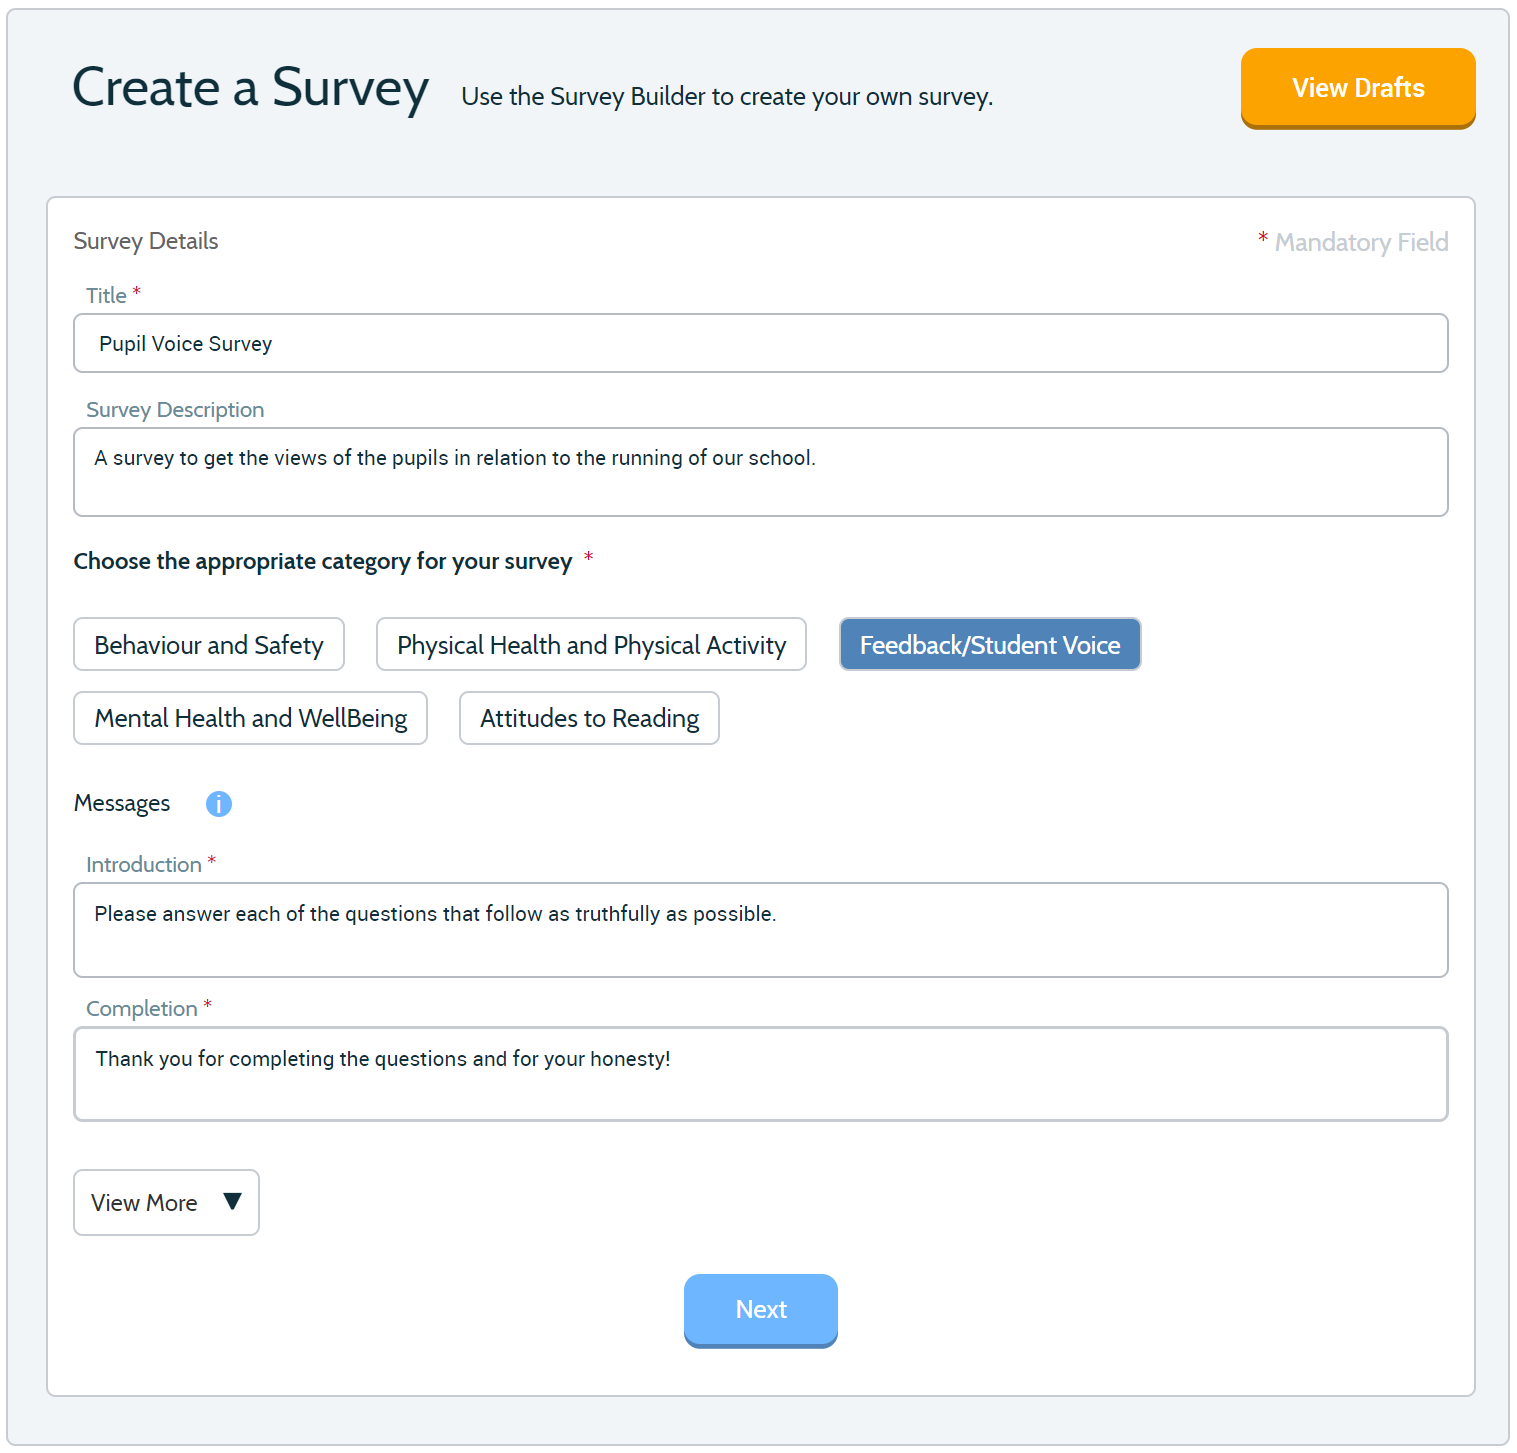Click the Mandatory Field legend text
The image size is (1517, 1453).
click(1361, 242)
